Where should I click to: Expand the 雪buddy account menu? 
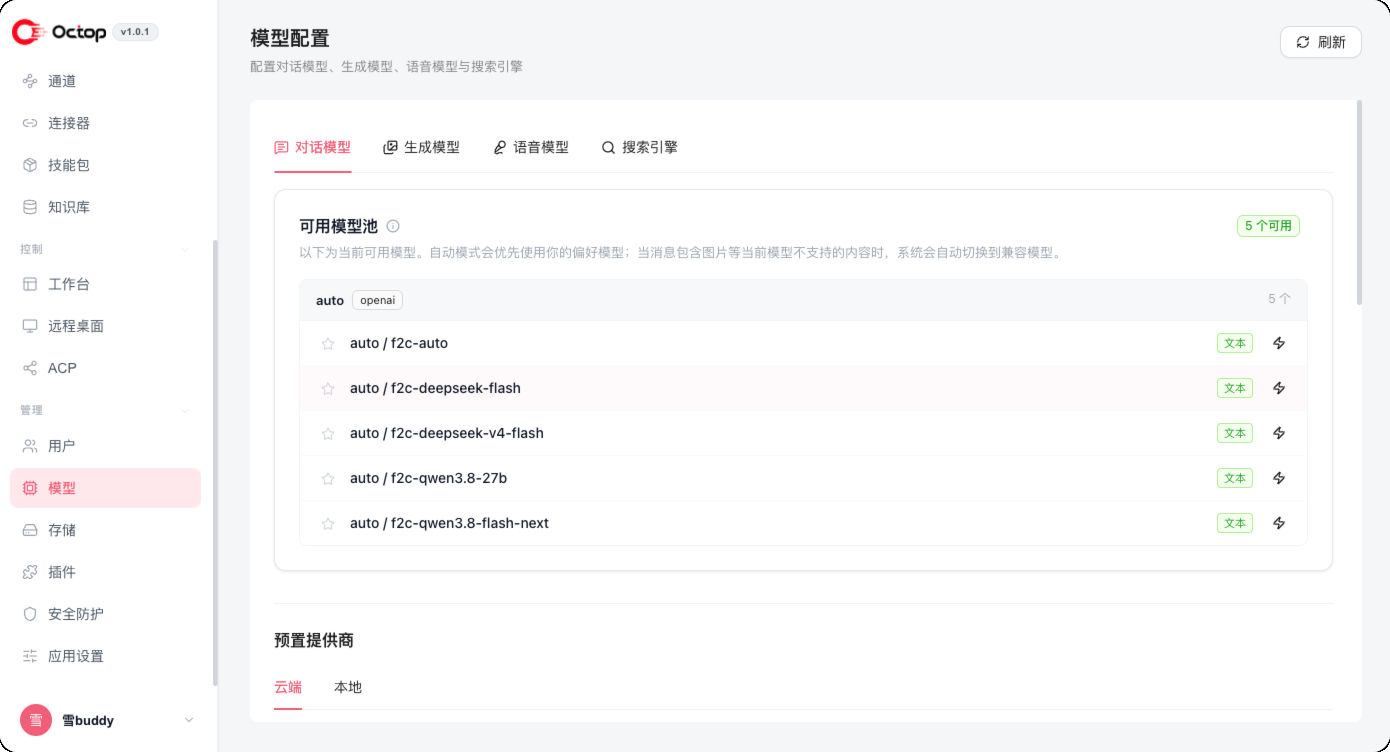pyautogui.click(x=189, y=720)
